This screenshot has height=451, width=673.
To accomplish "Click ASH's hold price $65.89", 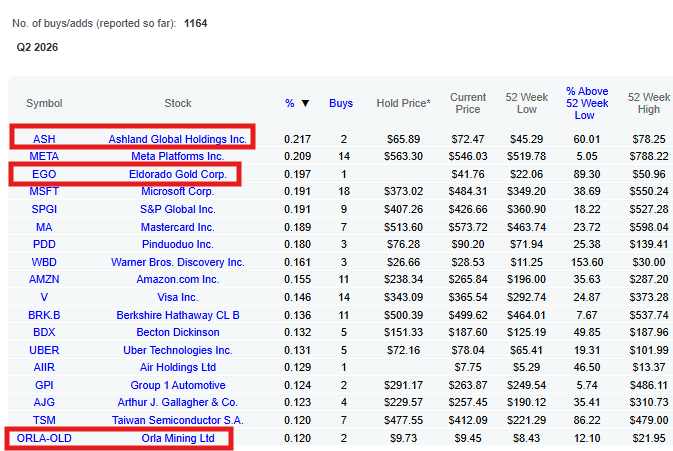I will click(x=403, y=139).
